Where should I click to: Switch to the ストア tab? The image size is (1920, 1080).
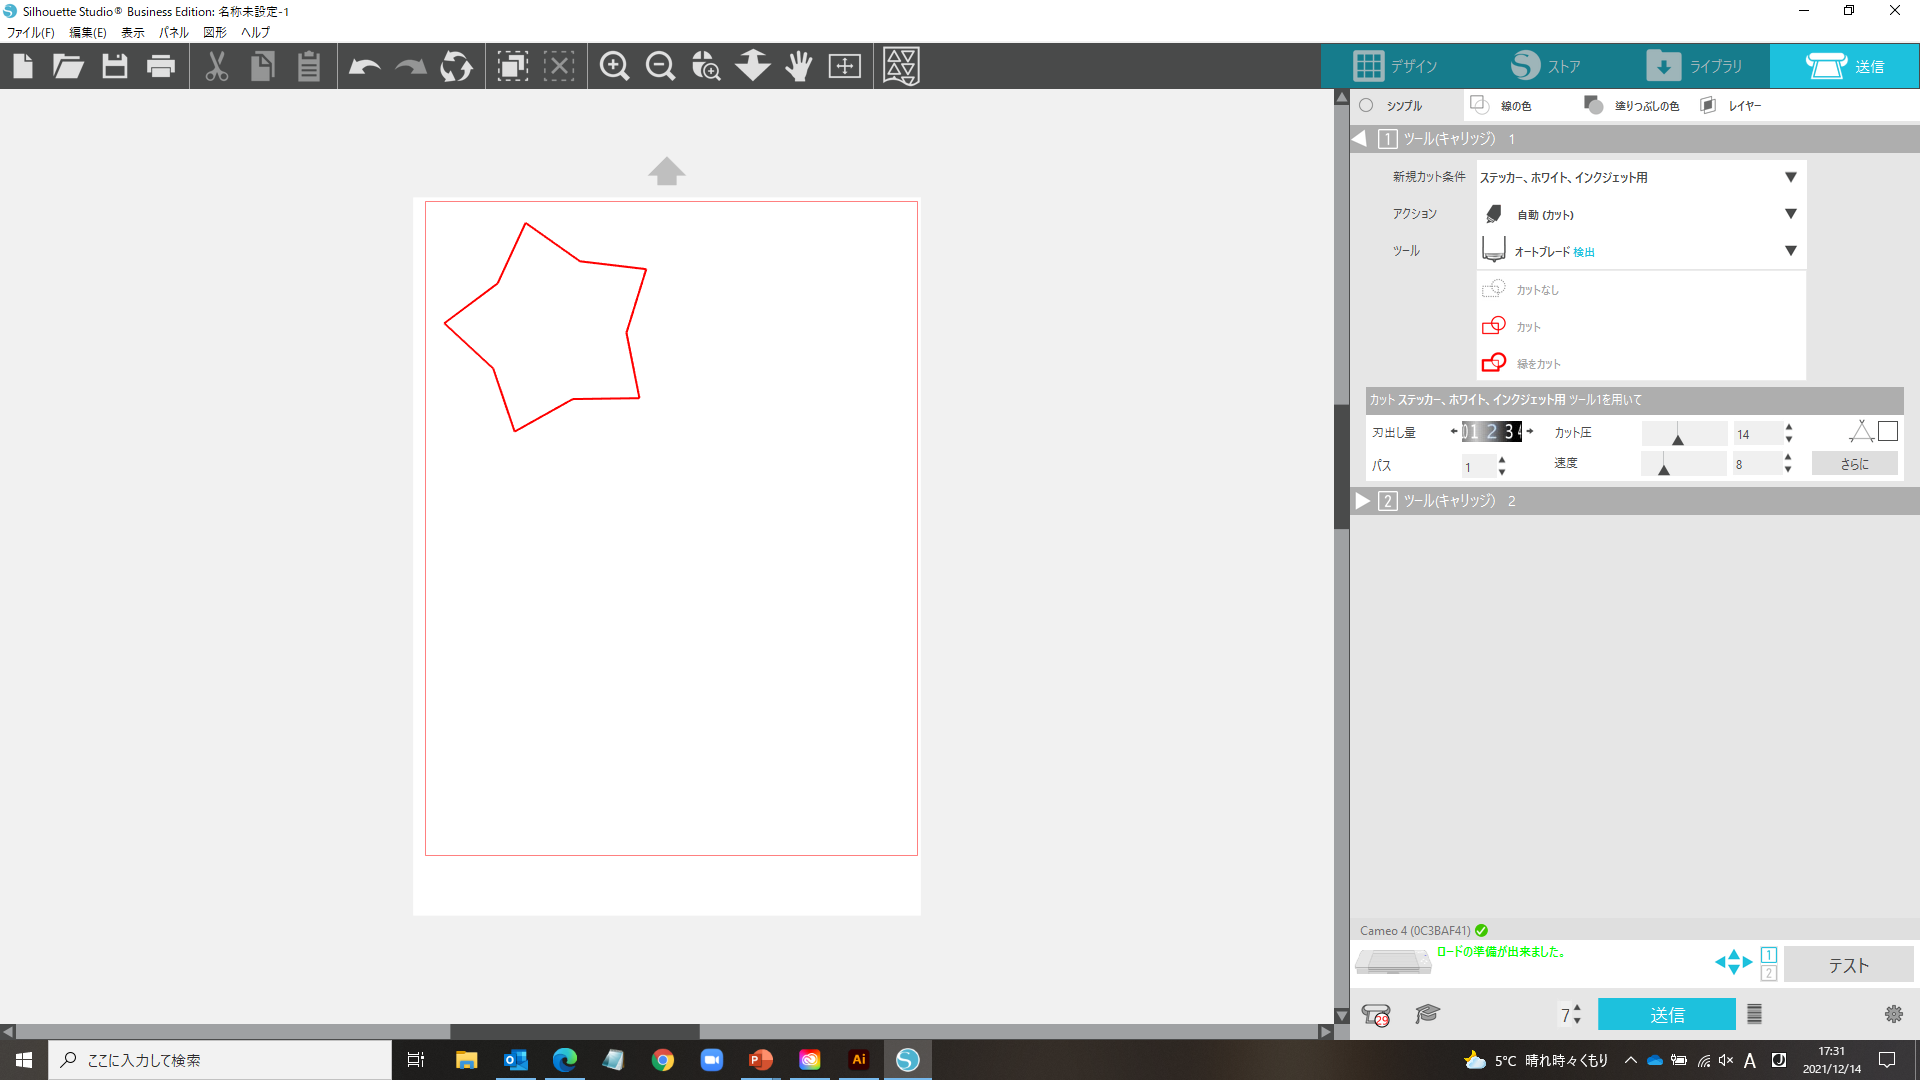click(x=1545, y=66)
